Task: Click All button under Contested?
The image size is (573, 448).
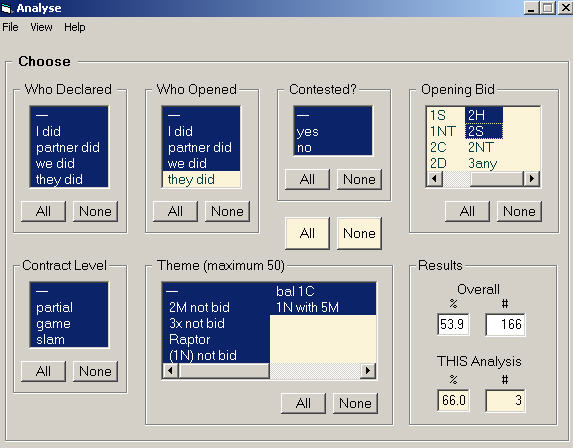Action: pos(307,179)
